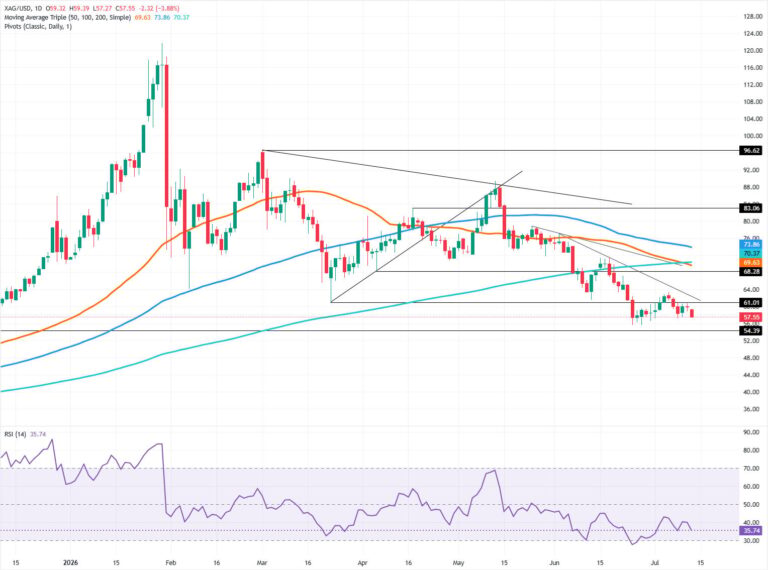This screenshot has width=768, height=570.
Task: Select the Moving Average Triple indicator legend
Action: pyautogui.click(x=68, y=18)
